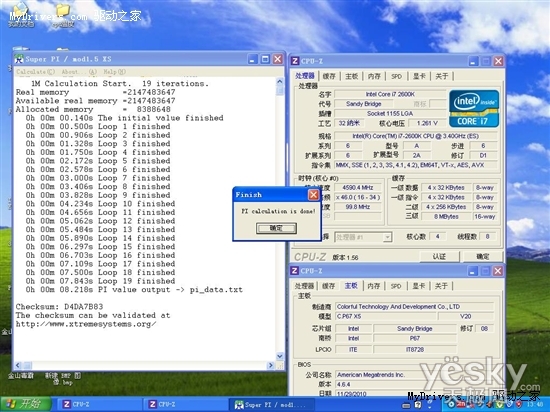Activate second CPU-Z taskbar button

click(x=185, y=404)
